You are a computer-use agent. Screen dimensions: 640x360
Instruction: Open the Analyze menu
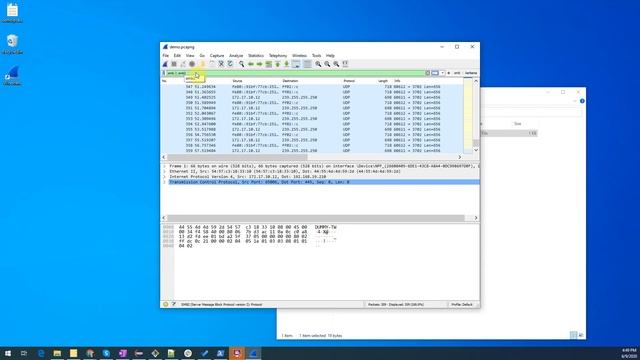pyautogui.click(x=236, y=56)
